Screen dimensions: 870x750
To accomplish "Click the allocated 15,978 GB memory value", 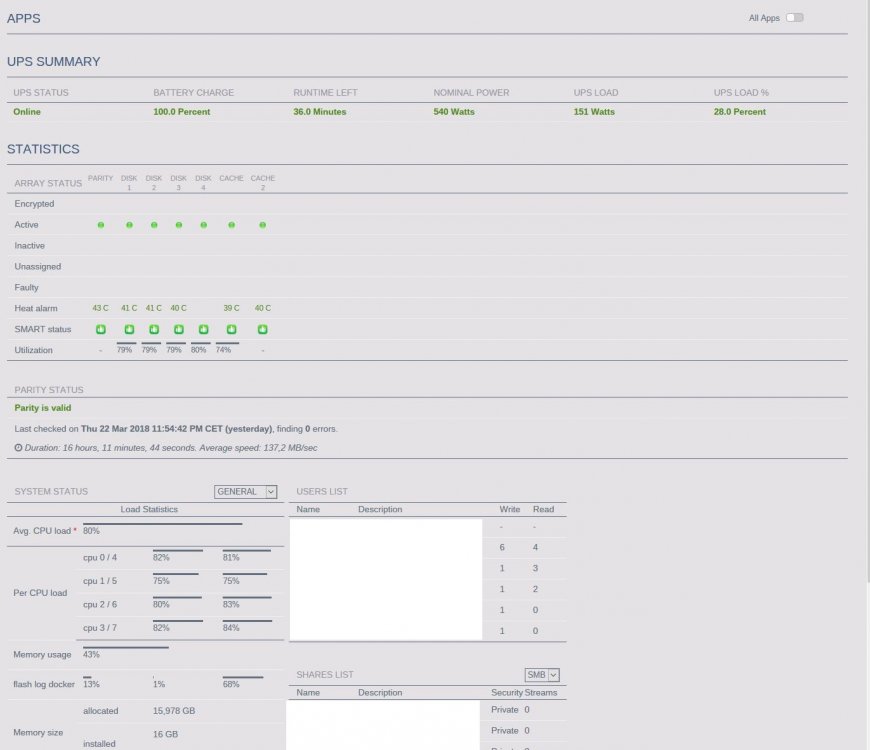I will tap(174, 711).
